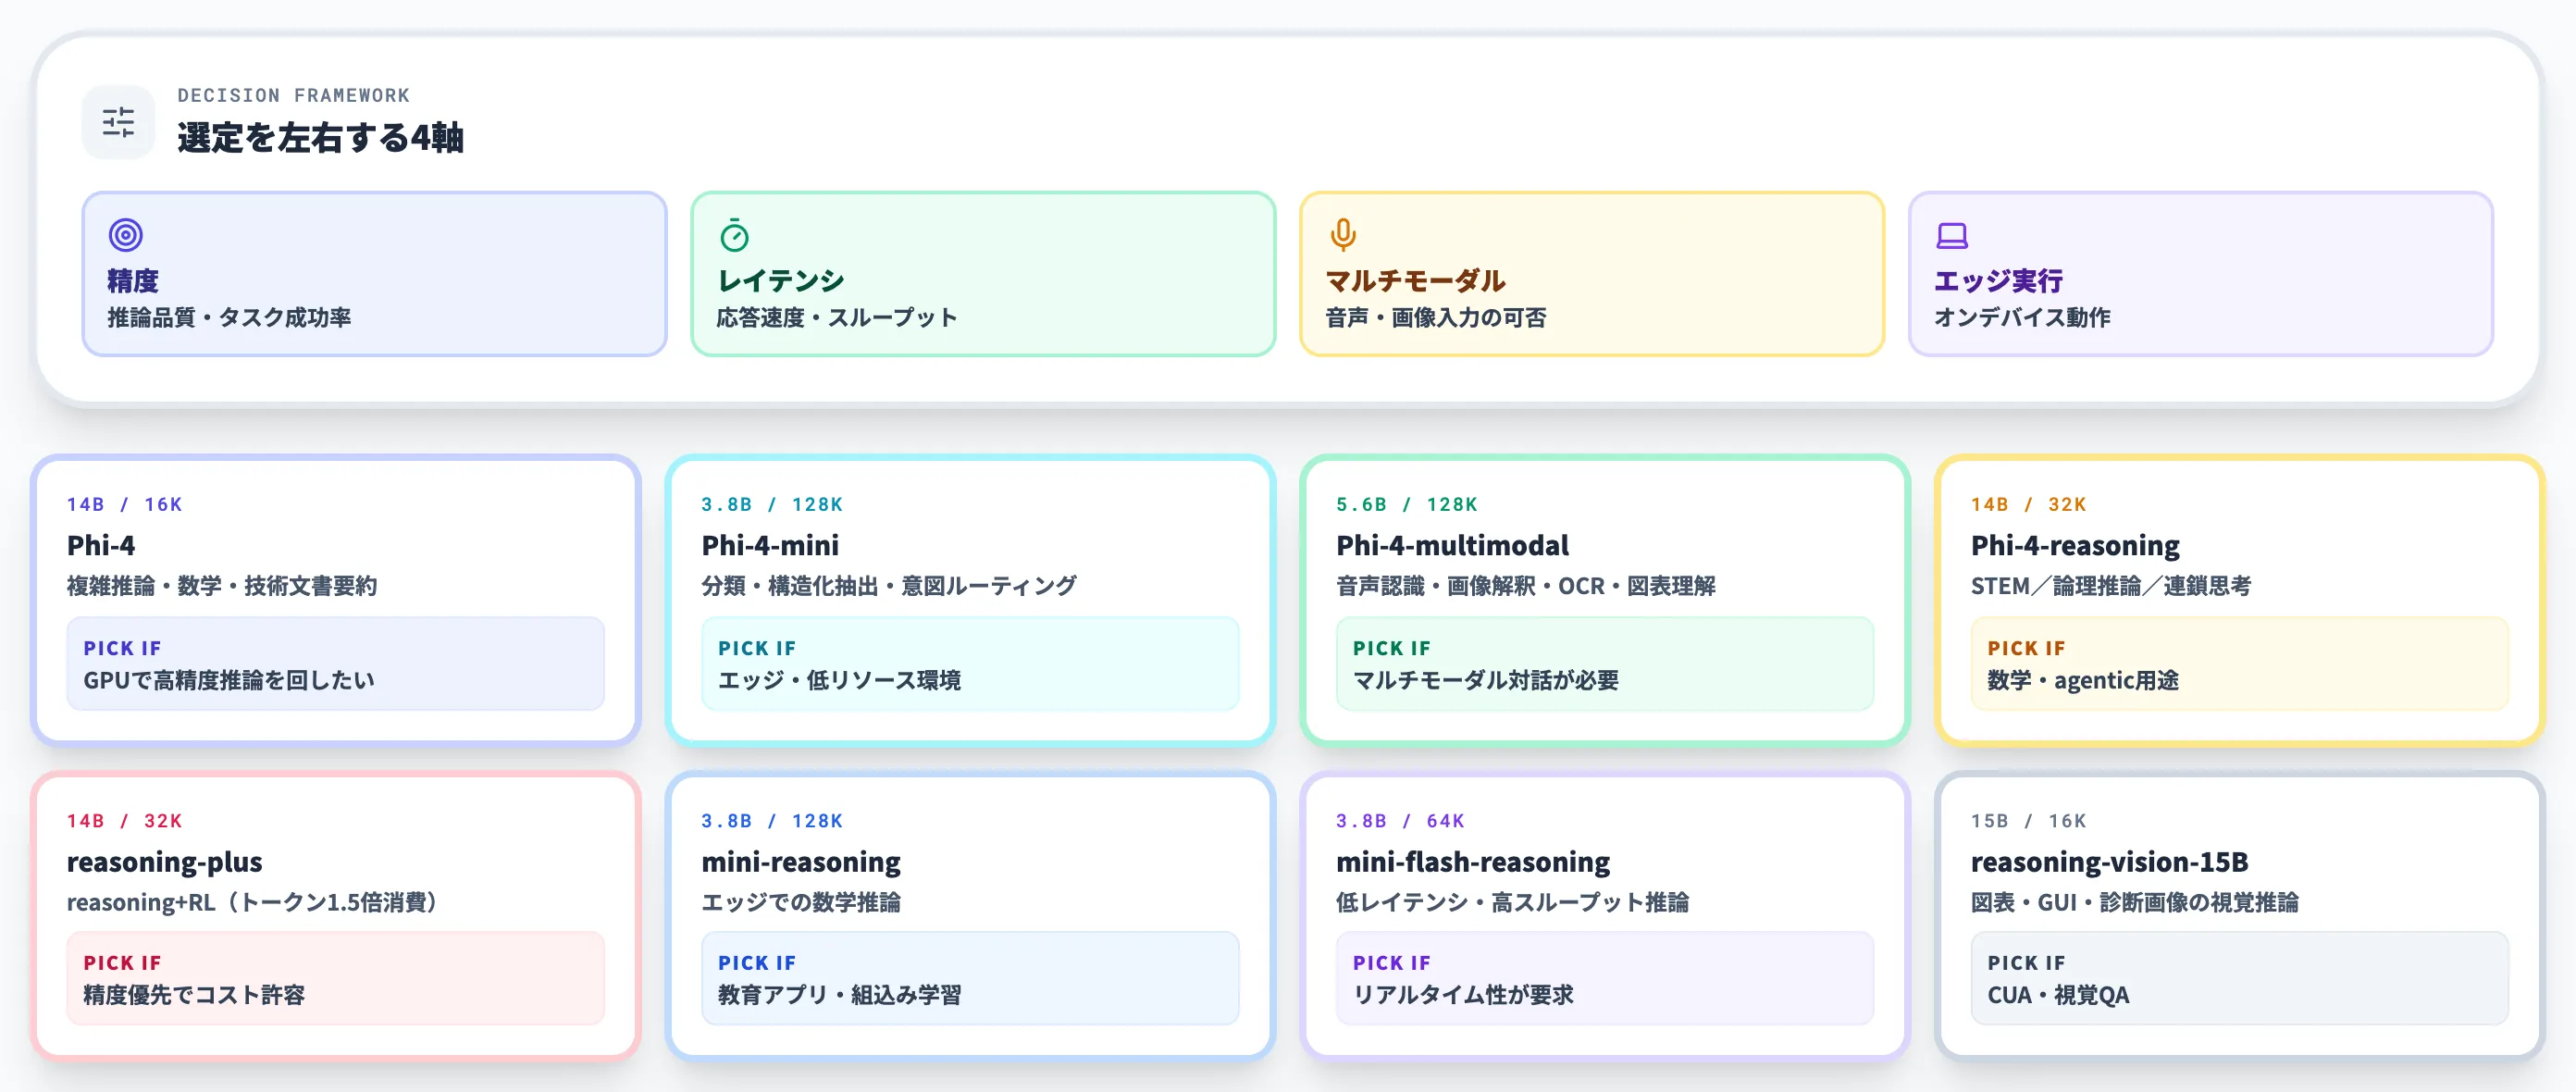Select the axis title "エッジ実行"

point(1998,281)
